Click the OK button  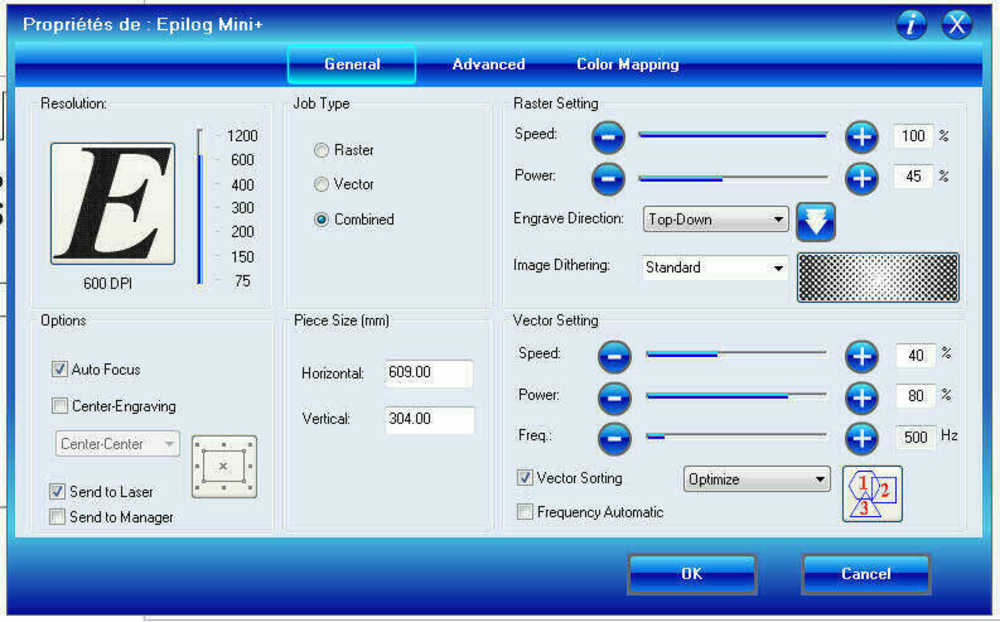692,574
